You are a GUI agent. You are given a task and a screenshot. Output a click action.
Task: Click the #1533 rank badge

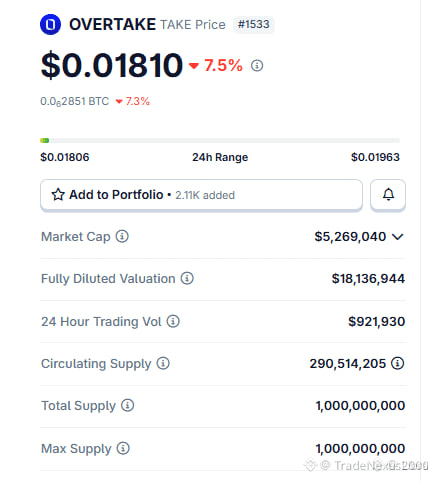[x=253, y=24]
